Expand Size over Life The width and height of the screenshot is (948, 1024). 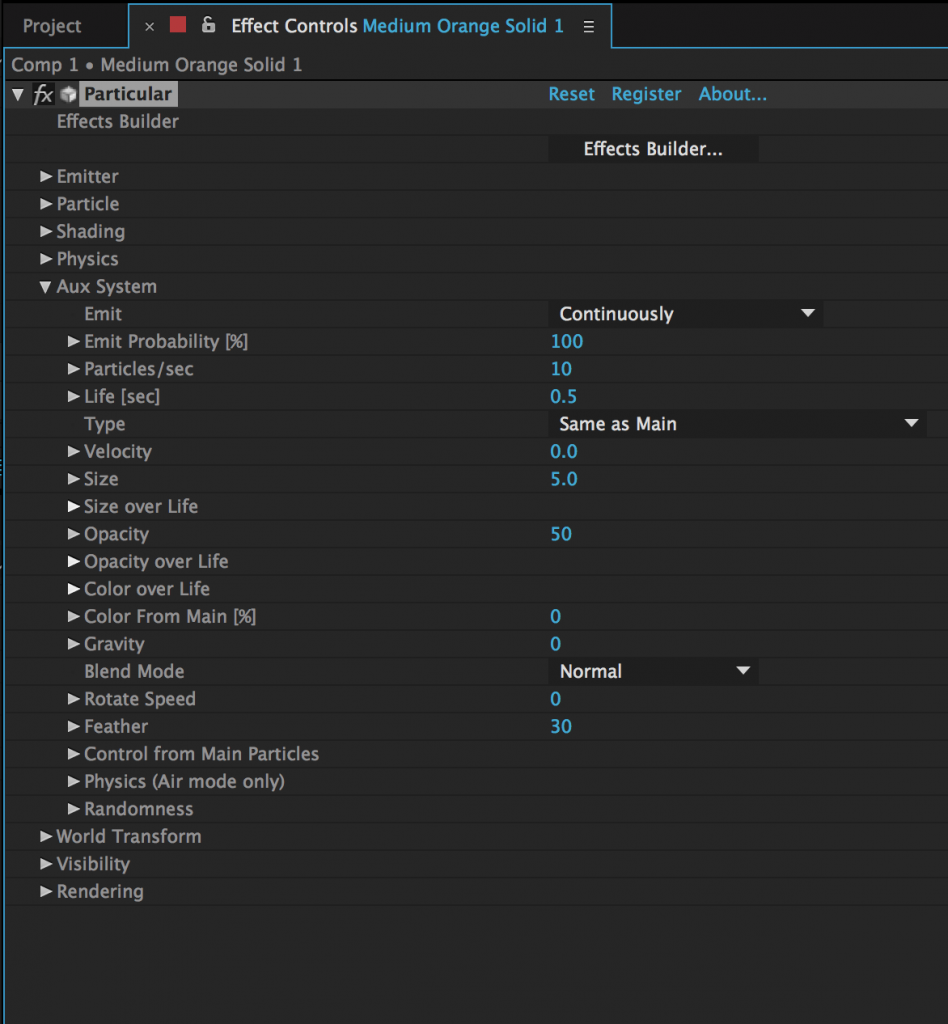click(73, 506)
